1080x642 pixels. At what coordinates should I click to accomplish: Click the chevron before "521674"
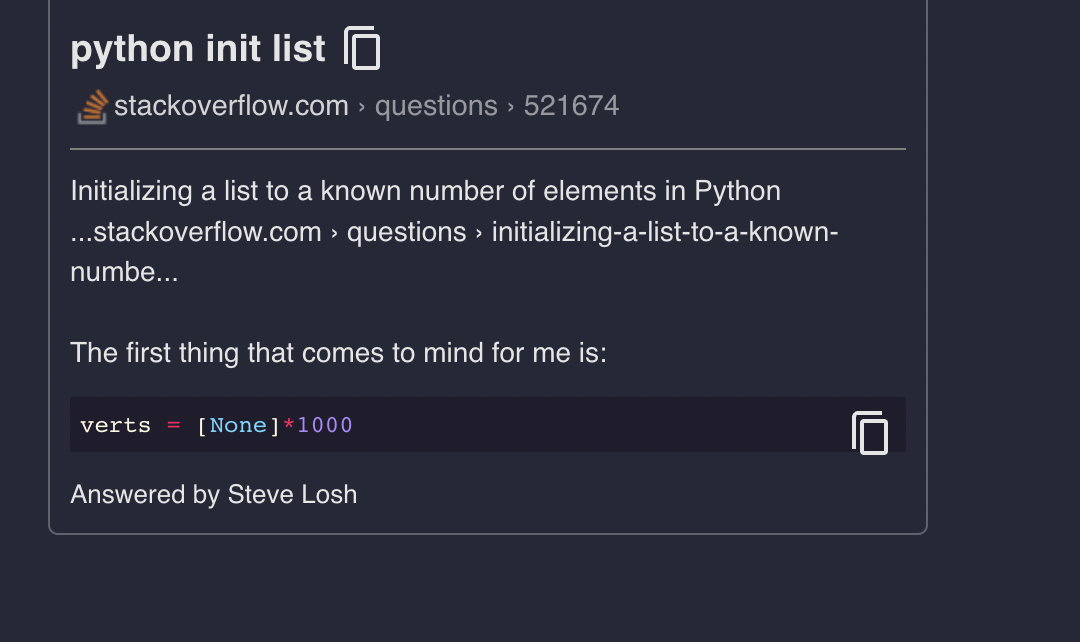point(511,107)
